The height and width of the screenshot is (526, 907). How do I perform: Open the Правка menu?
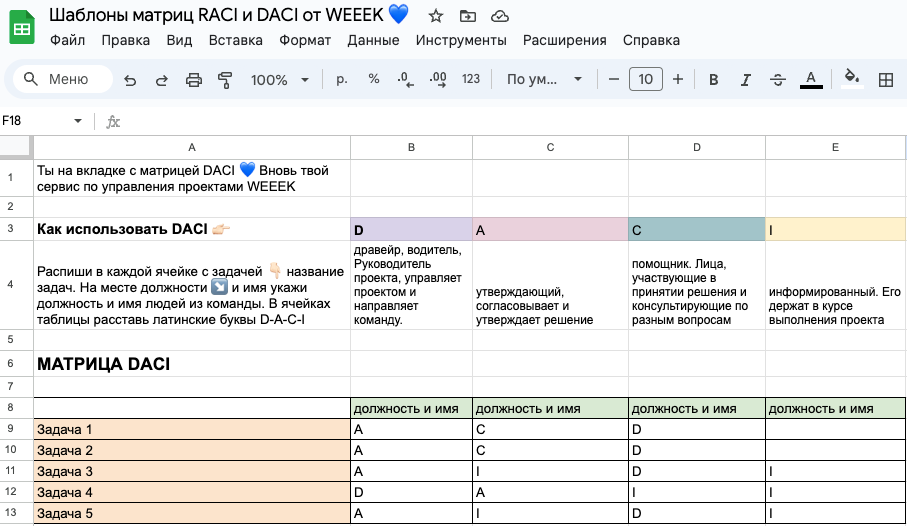[126, 41]
